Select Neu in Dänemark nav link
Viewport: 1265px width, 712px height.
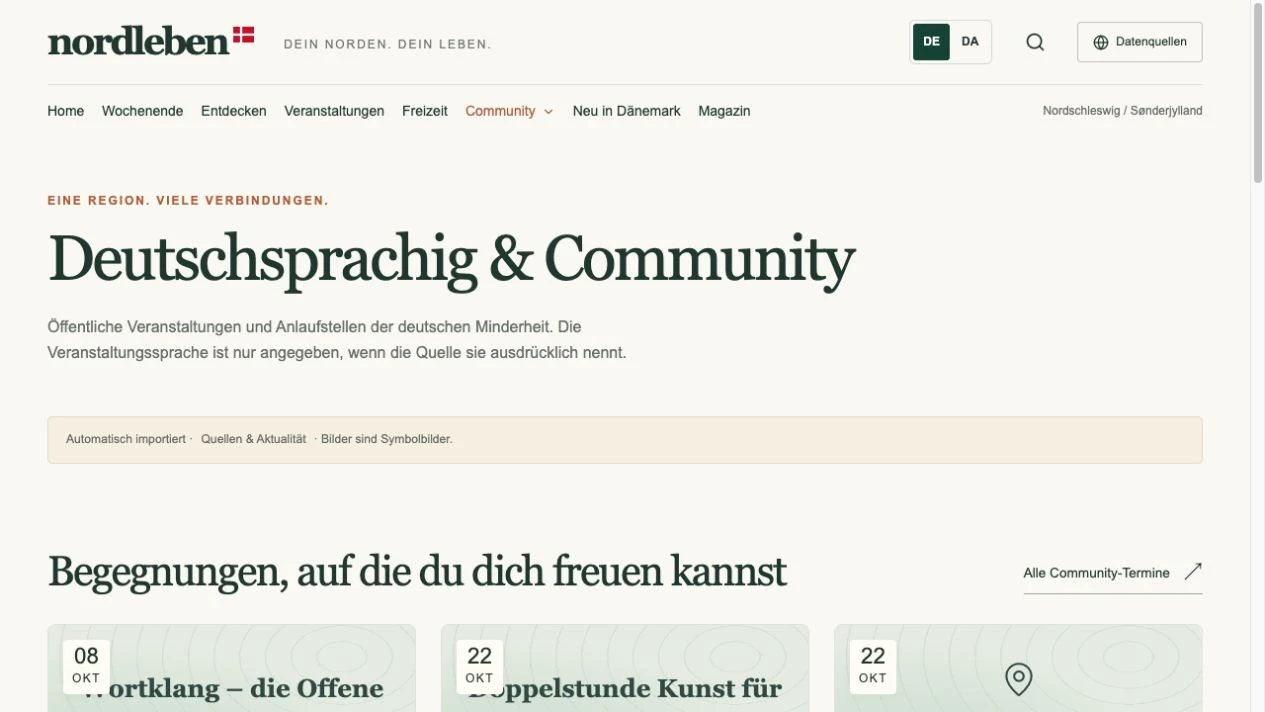click(x=626, y=111)
